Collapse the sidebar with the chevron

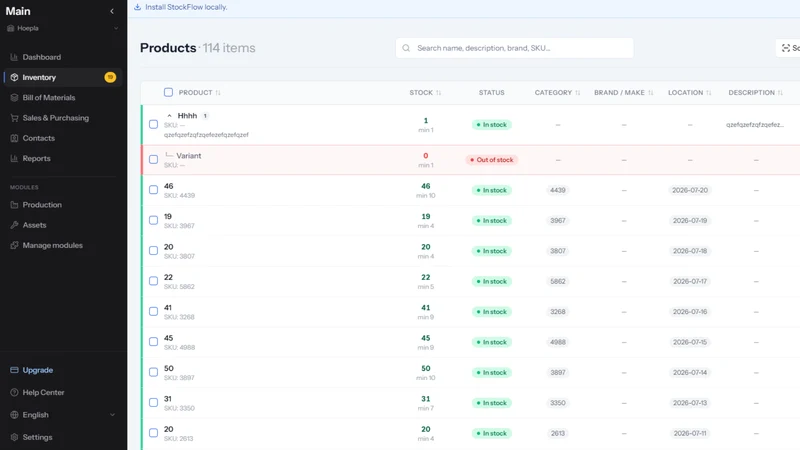[112, 11]
